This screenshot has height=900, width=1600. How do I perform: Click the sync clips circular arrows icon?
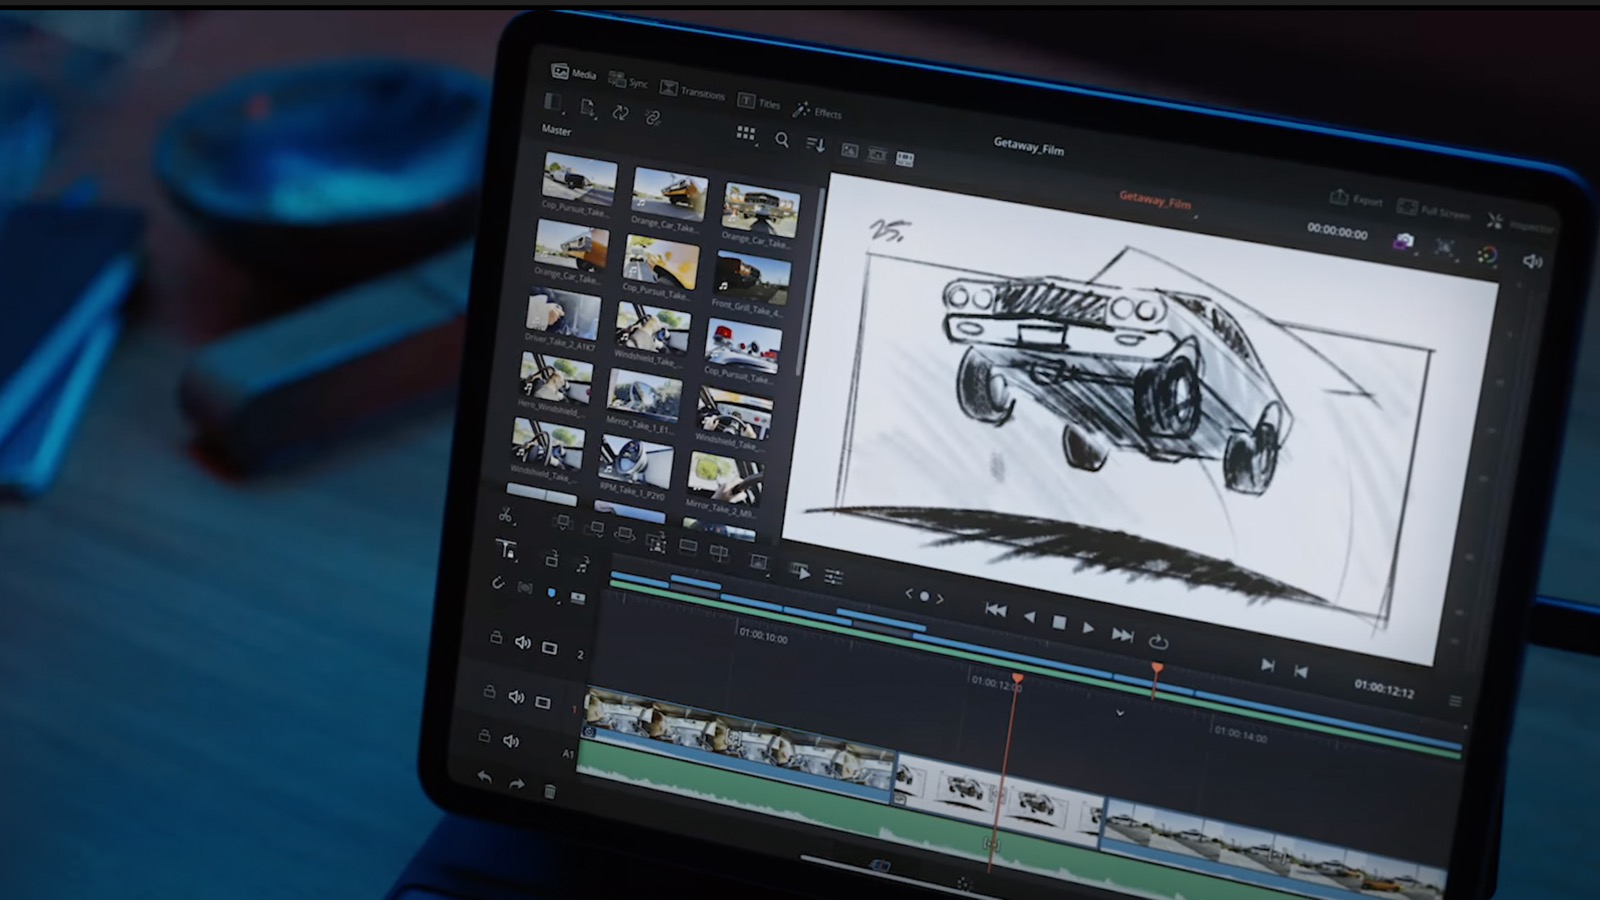620,113
